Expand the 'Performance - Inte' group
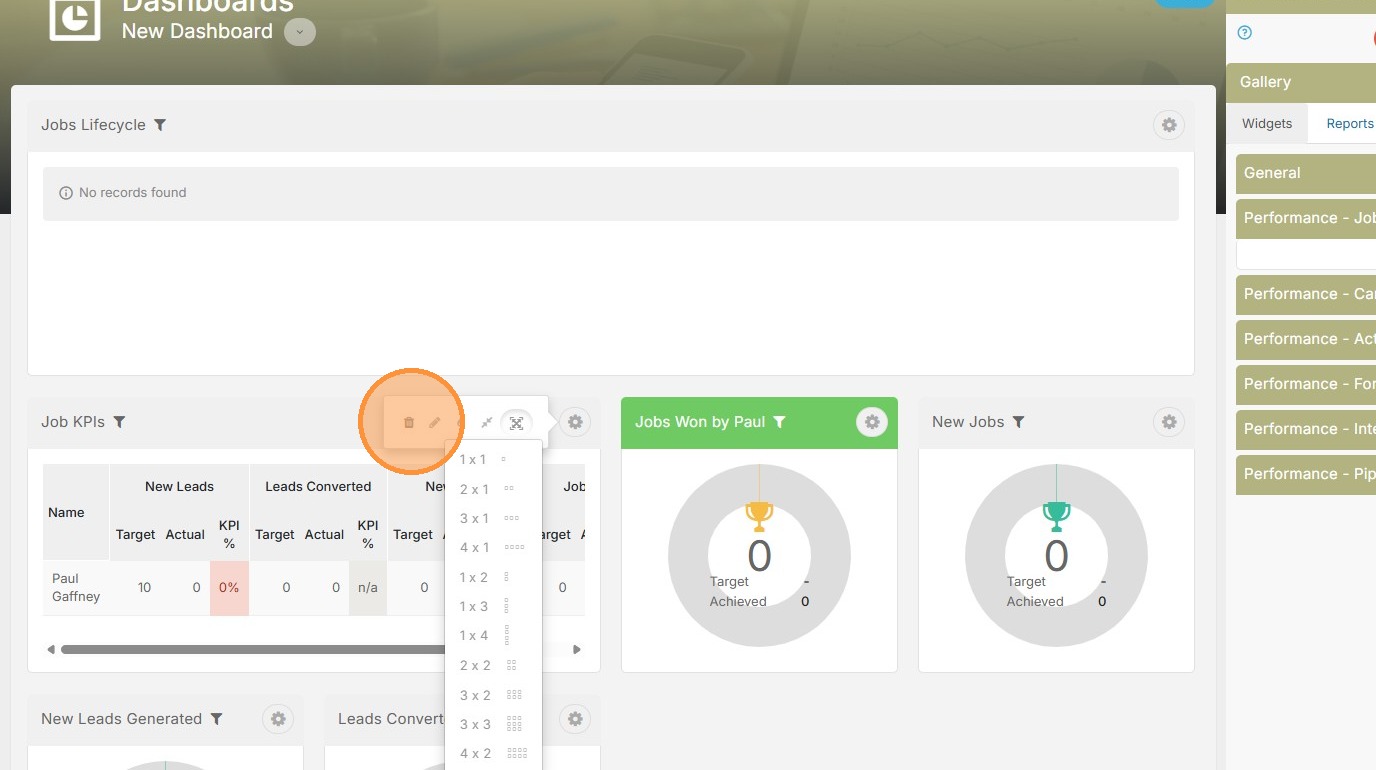Image resolution: width=1376 pixels, height=770 pixels. (x=1306, y=429)
